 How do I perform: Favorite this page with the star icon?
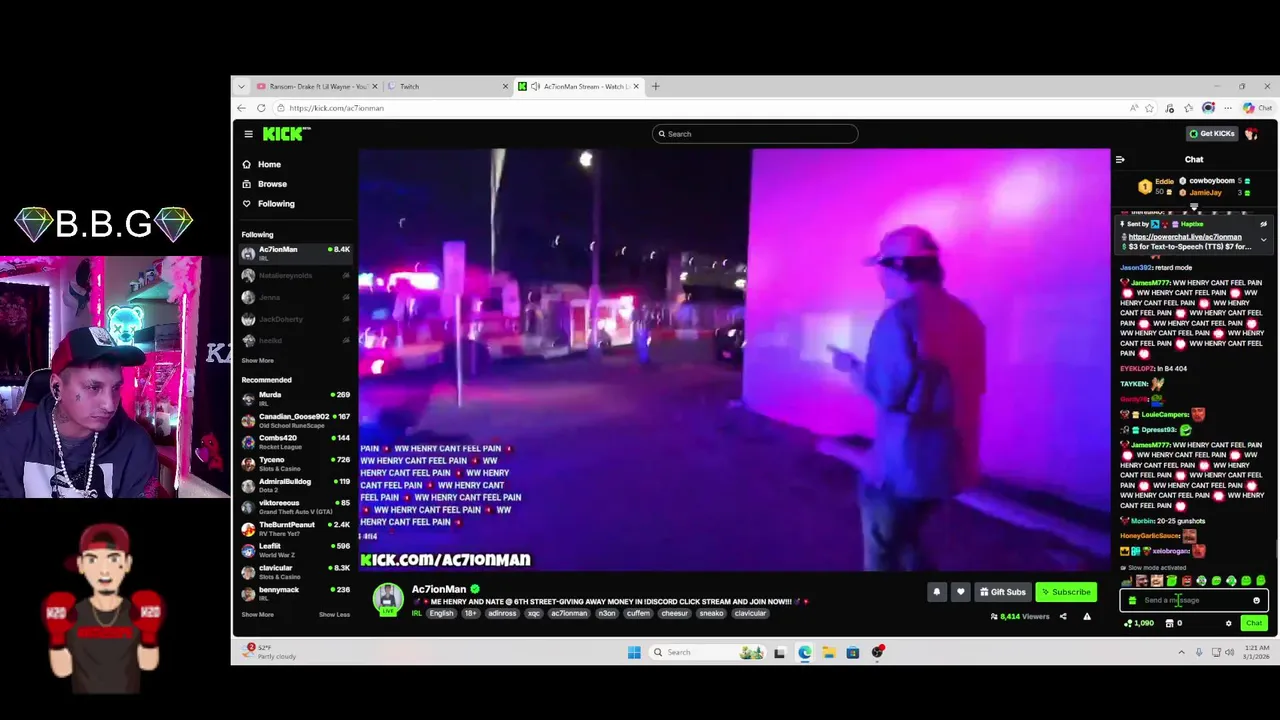click(1149, 108)
